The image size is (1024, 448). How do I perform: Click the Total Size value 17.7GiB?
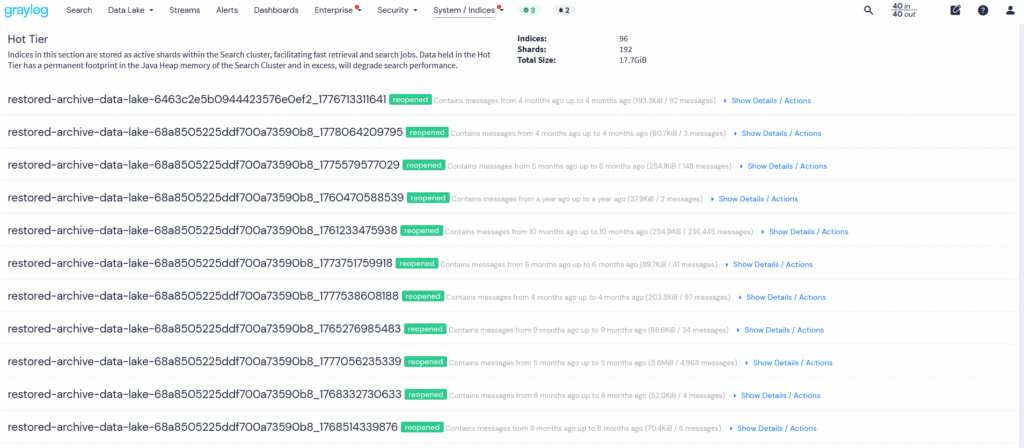(633, 60)
